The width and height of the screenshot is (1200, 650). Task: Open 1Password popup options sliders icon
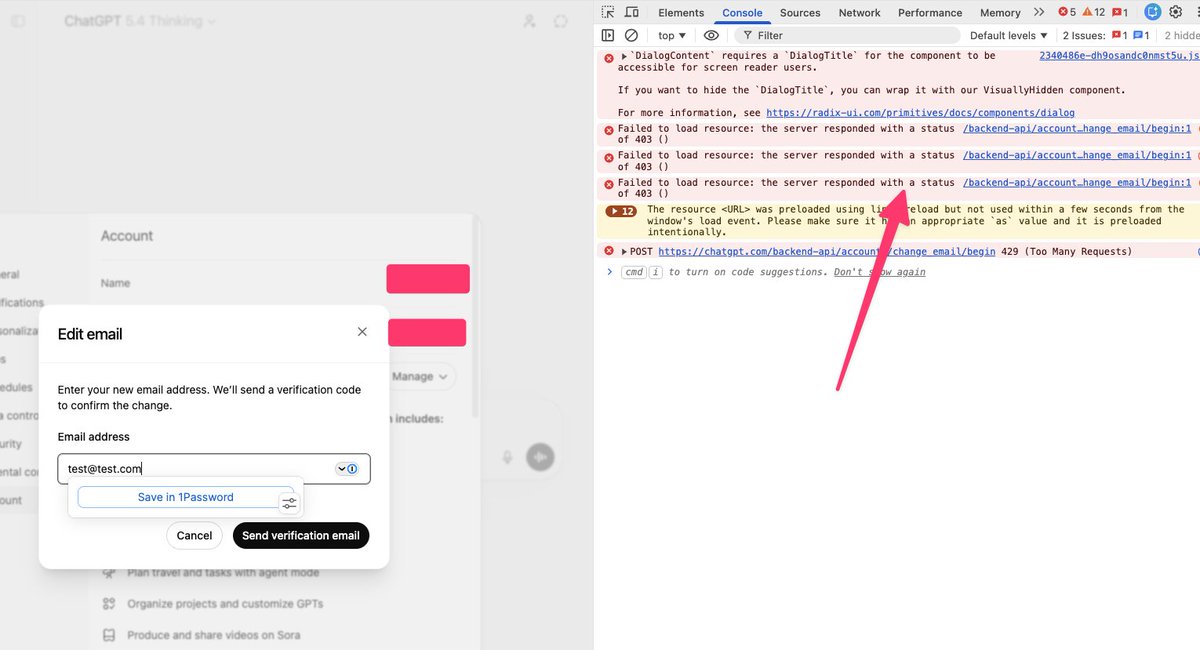point(289,503)
